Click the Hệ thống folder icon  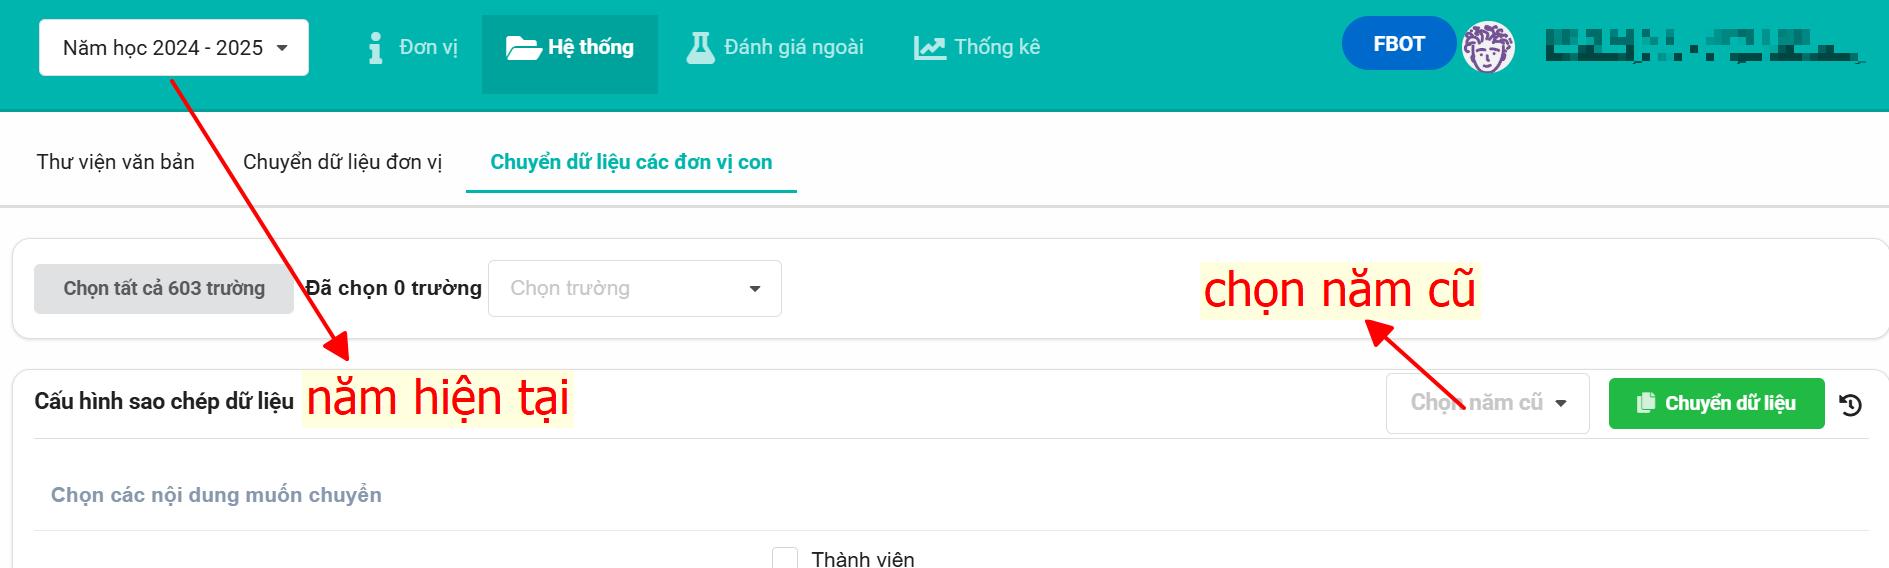click(523, 47)
